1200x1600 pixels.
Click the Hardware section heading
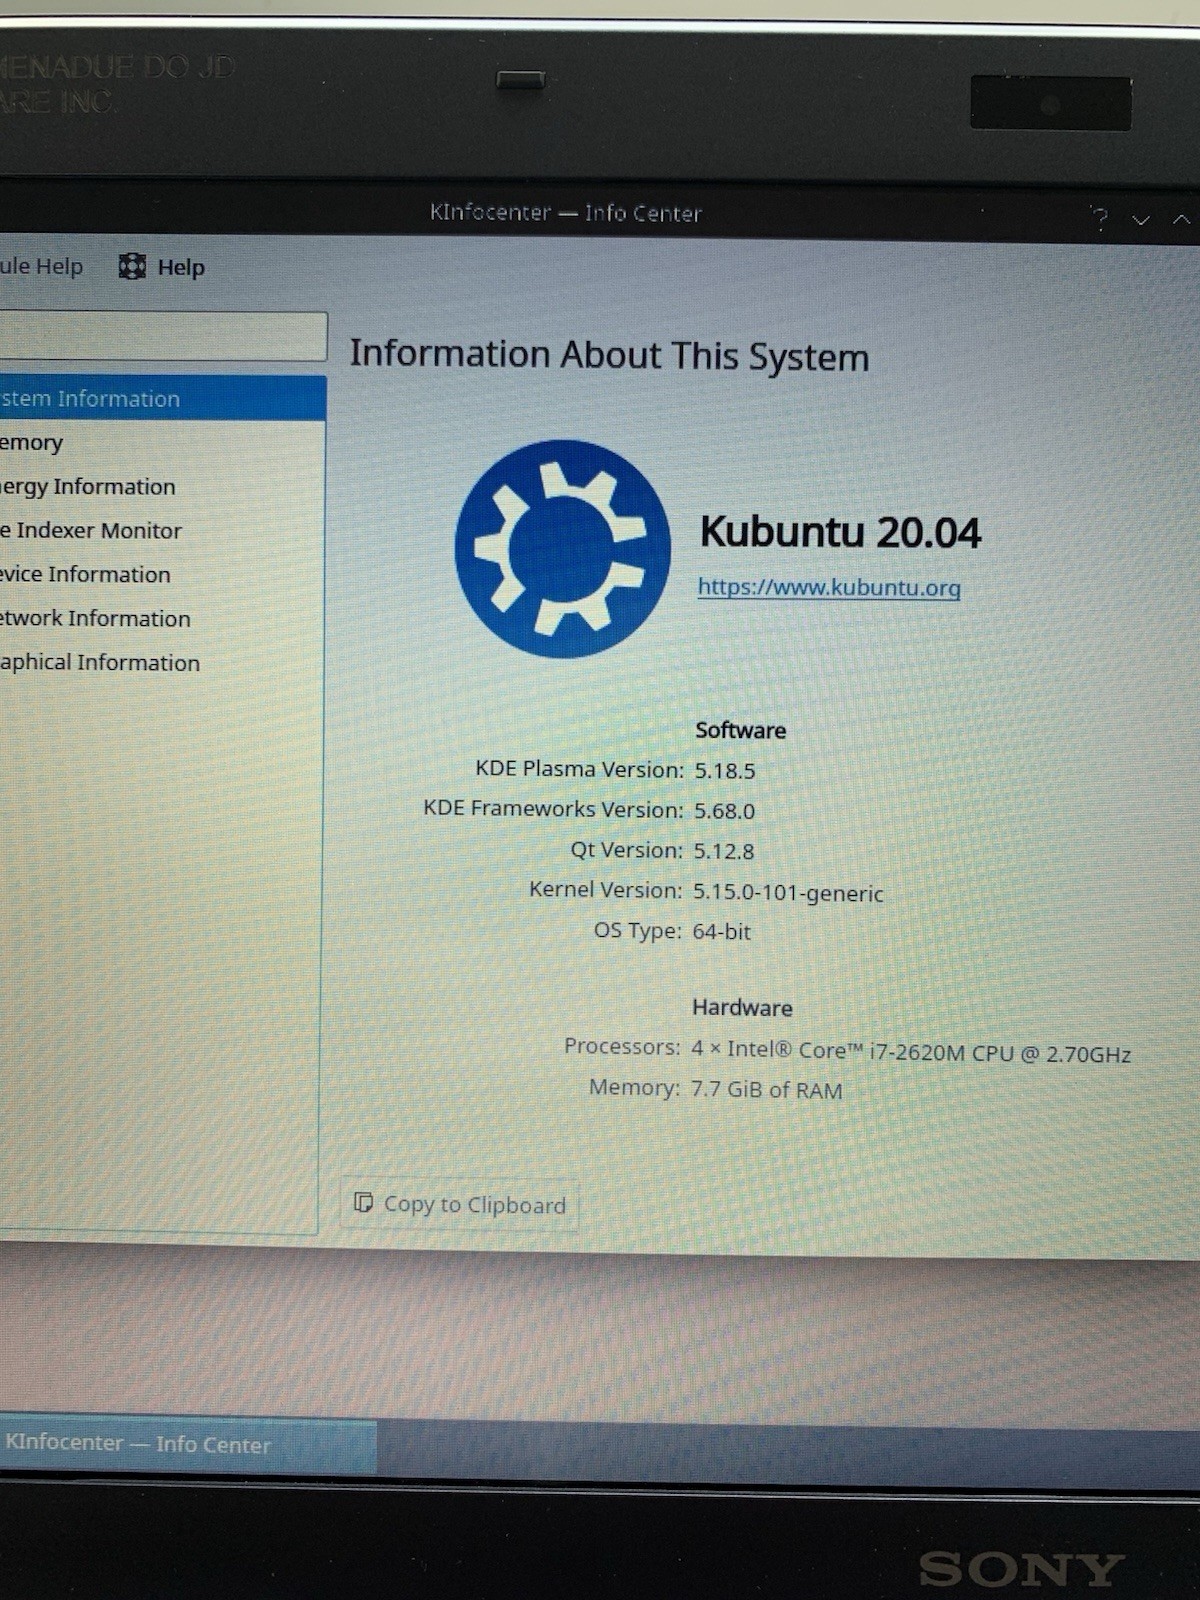click(742, 1008)
